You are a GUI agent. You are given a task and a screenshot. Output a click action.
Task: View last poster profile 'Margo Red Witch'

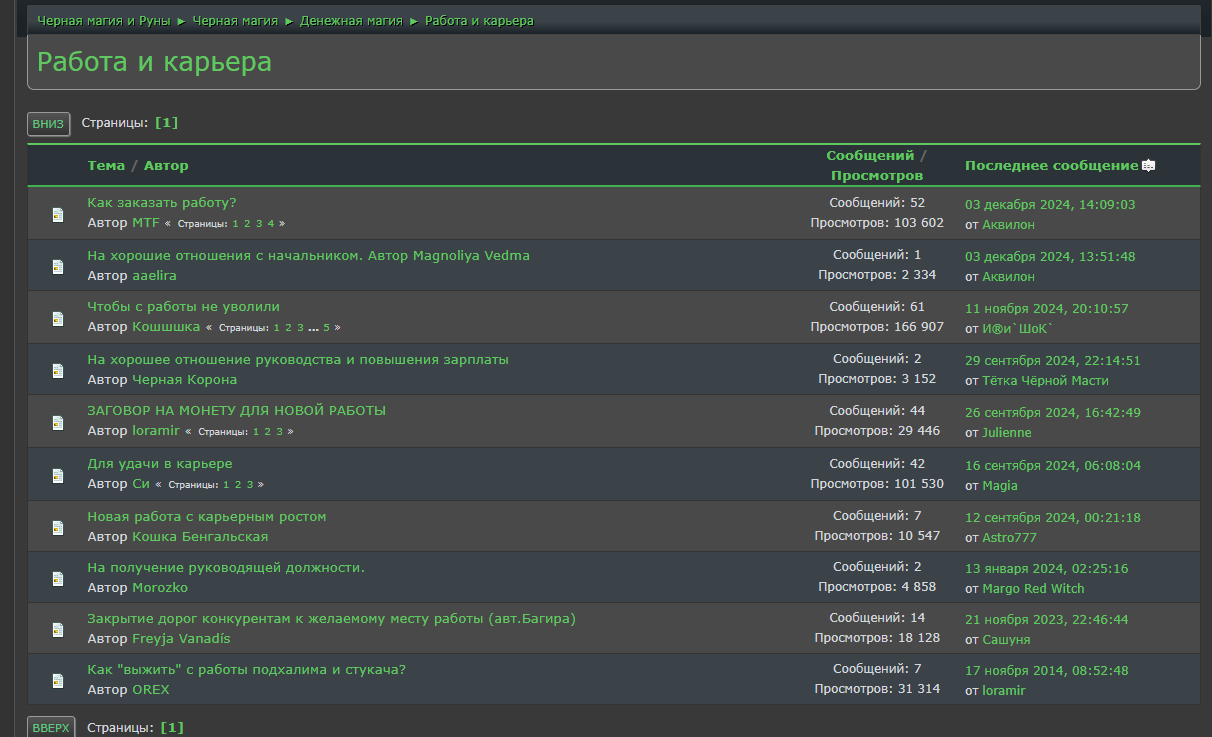point(1033,589)
